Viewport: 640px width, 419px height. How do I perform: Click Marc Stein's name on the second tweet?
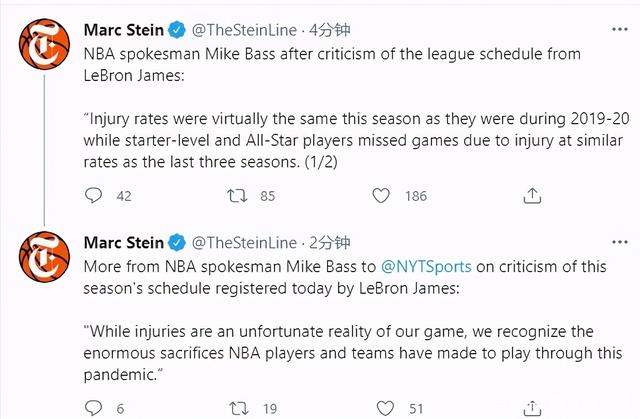coord(121,243)
